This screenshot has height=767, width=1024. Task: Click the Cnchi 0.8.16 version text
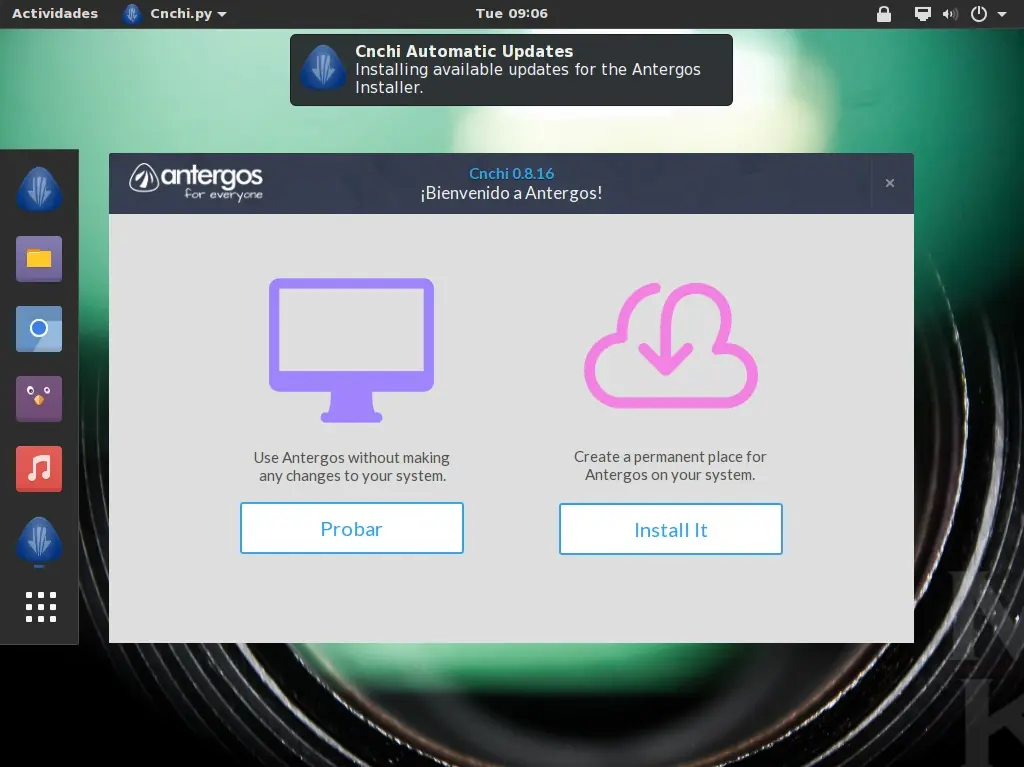point(511,173)
